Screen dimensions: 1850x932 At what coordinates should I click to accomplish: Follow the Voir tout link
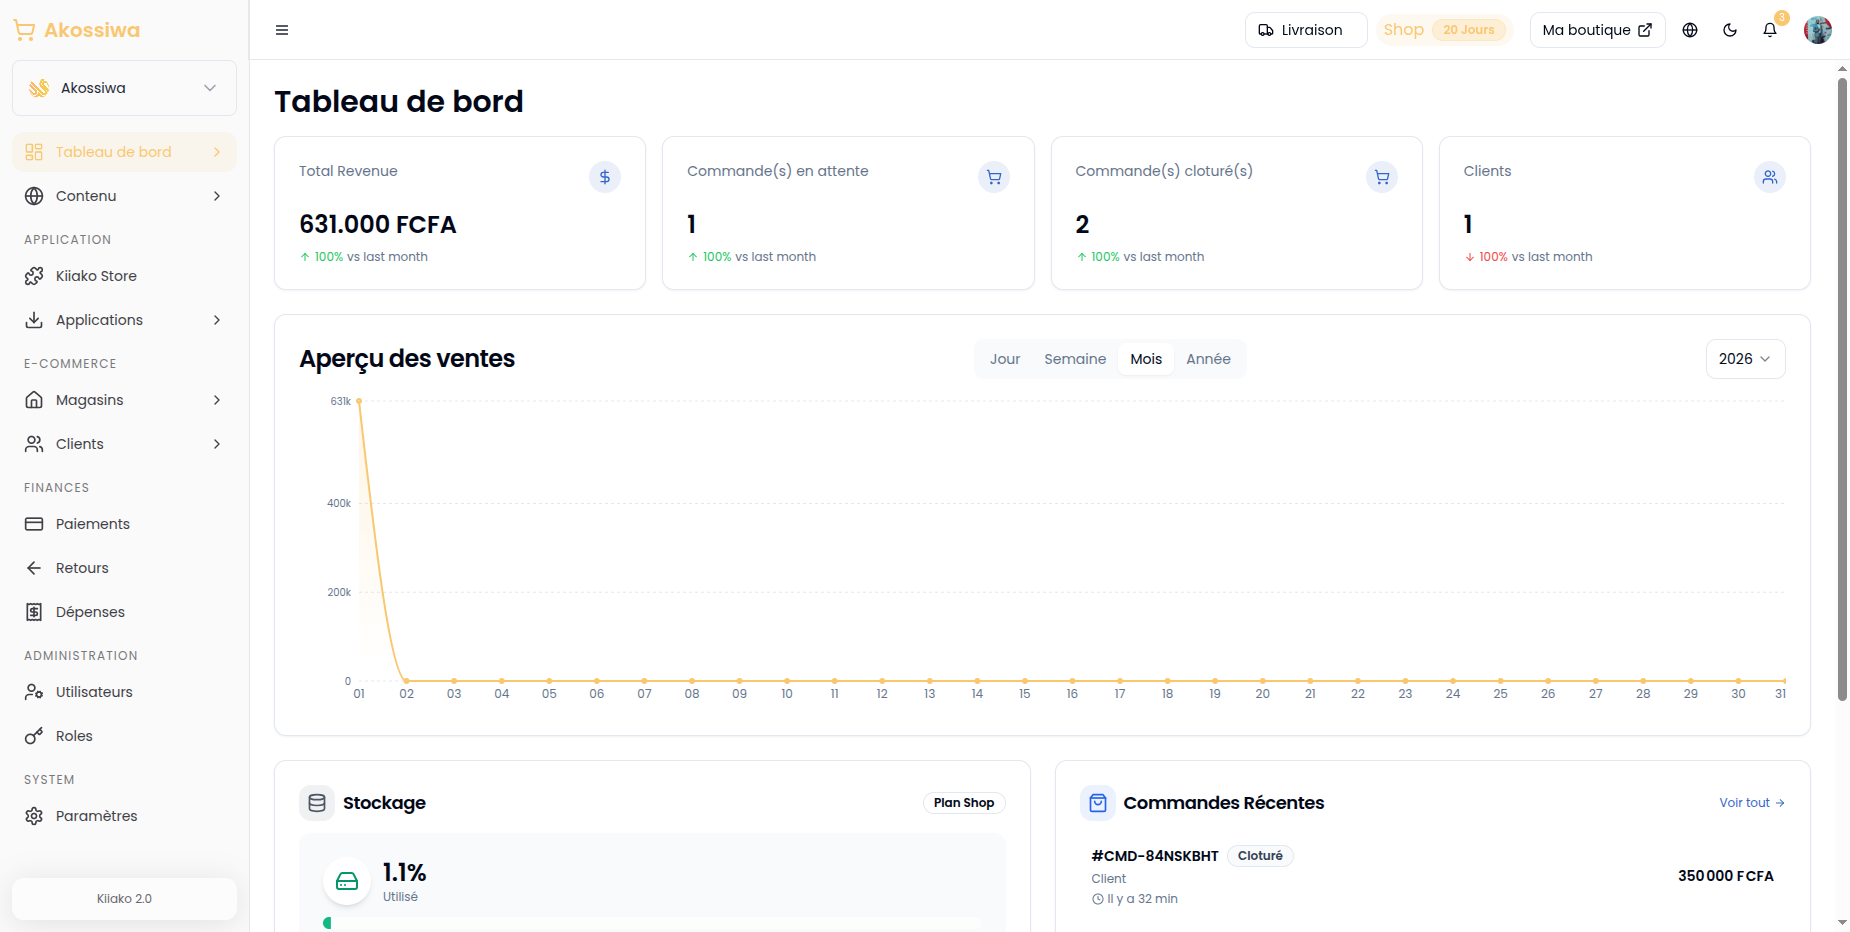click(1752, 803)
